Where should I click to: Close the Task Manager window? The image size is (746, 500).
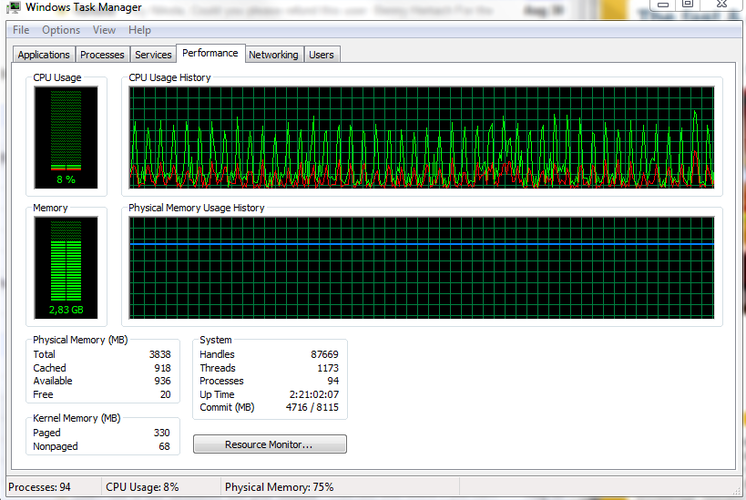(x=722, y=4)
